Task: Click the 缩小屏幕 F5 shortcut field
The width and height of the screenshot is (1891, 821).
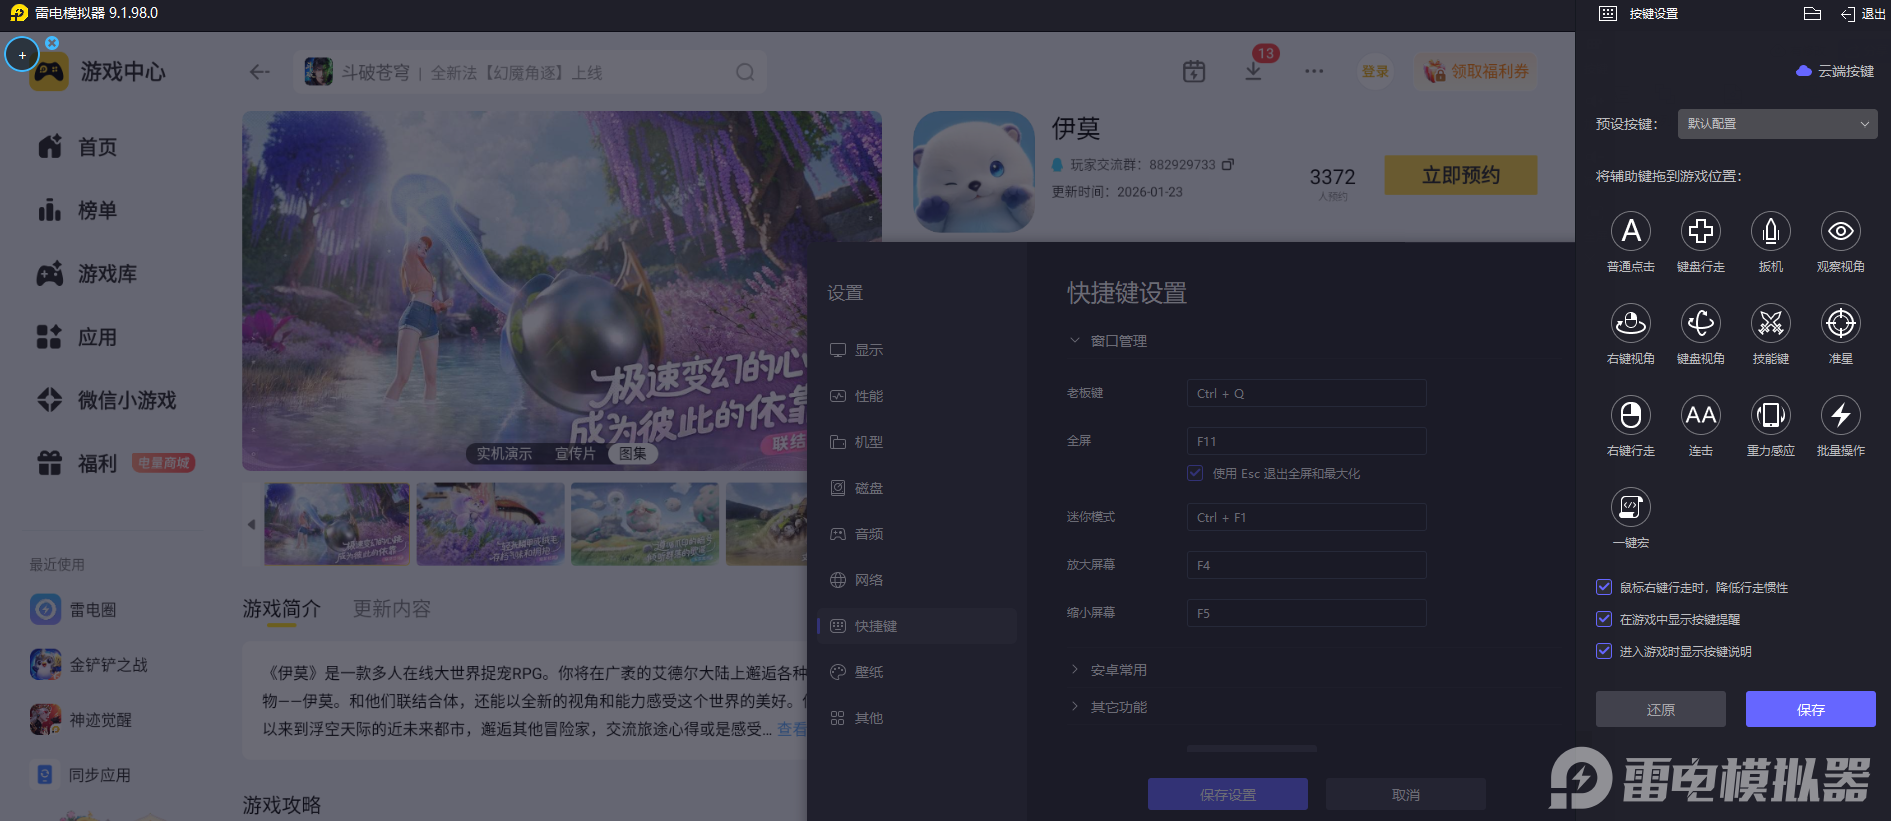Action: tap(1306, 613)
